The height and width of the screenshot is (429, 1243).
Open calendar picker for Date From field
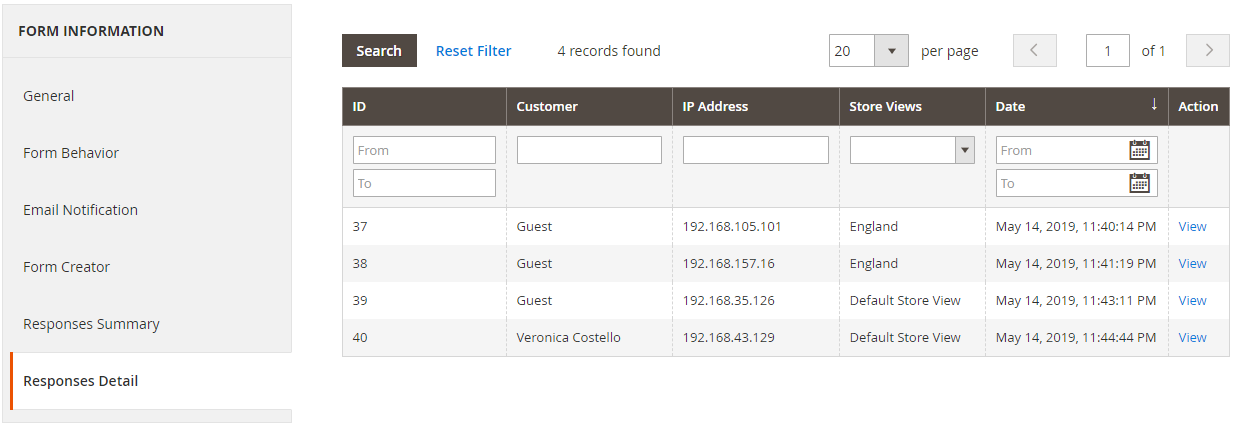click(x=1139, y=150)
